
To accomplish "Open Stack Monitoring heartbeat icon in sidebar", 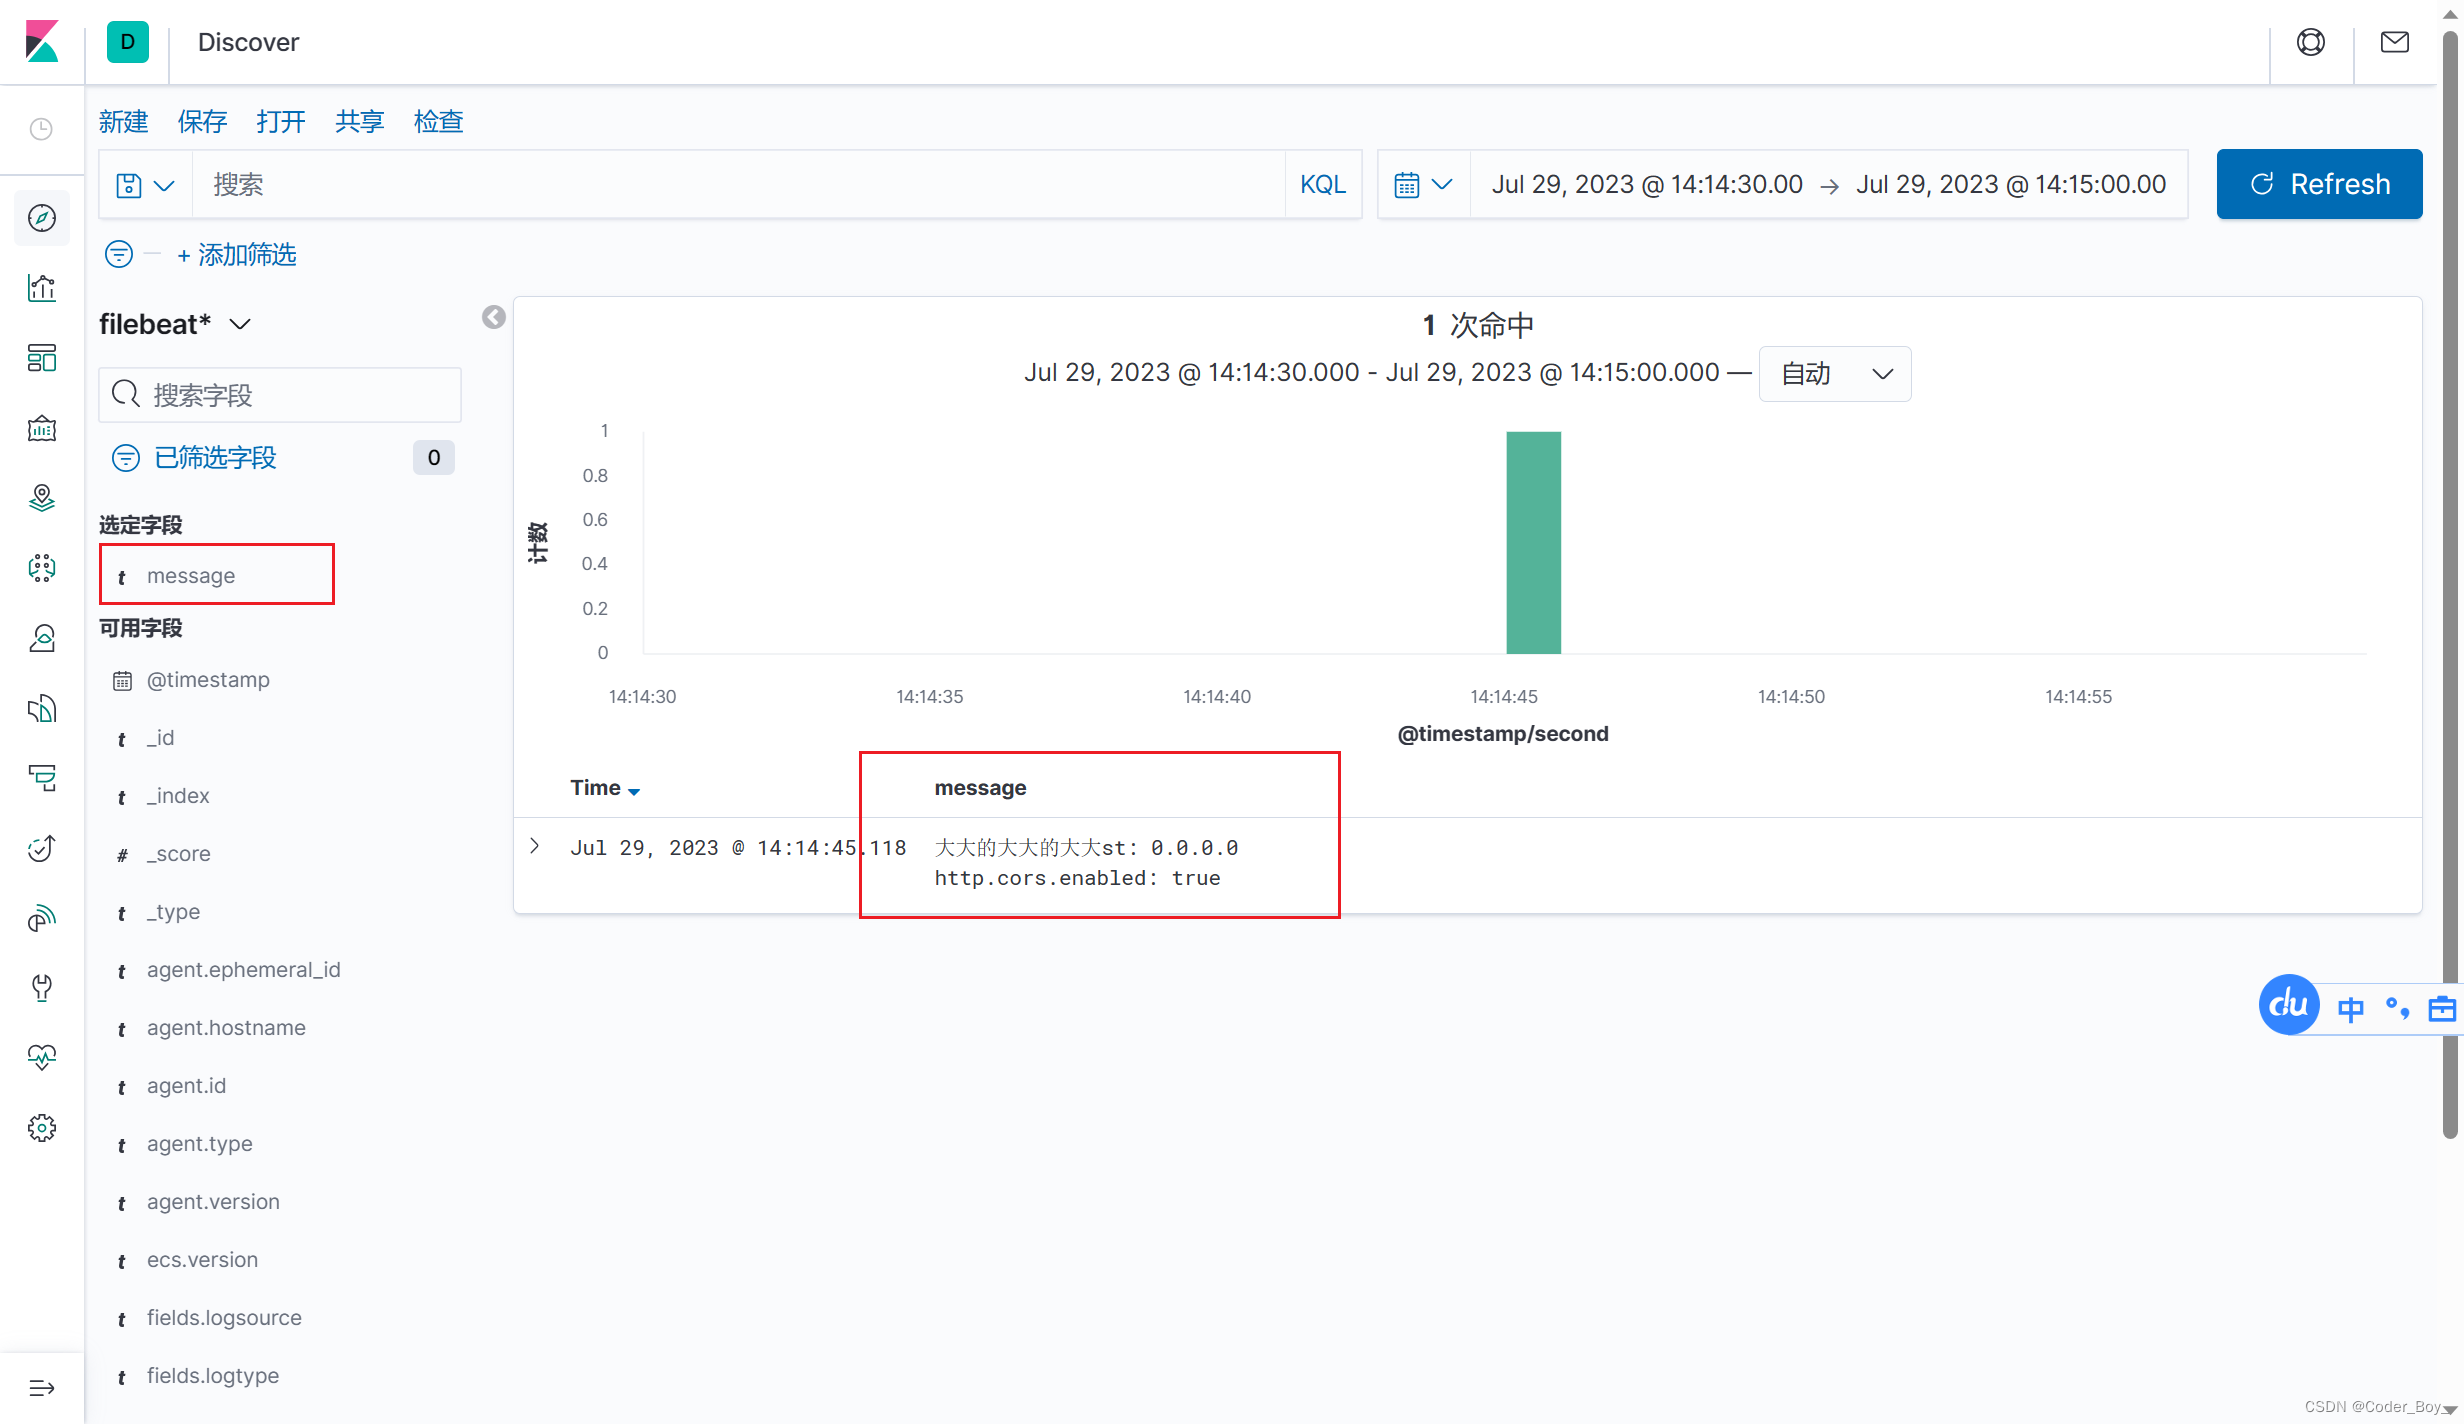I will point(41,1058).
